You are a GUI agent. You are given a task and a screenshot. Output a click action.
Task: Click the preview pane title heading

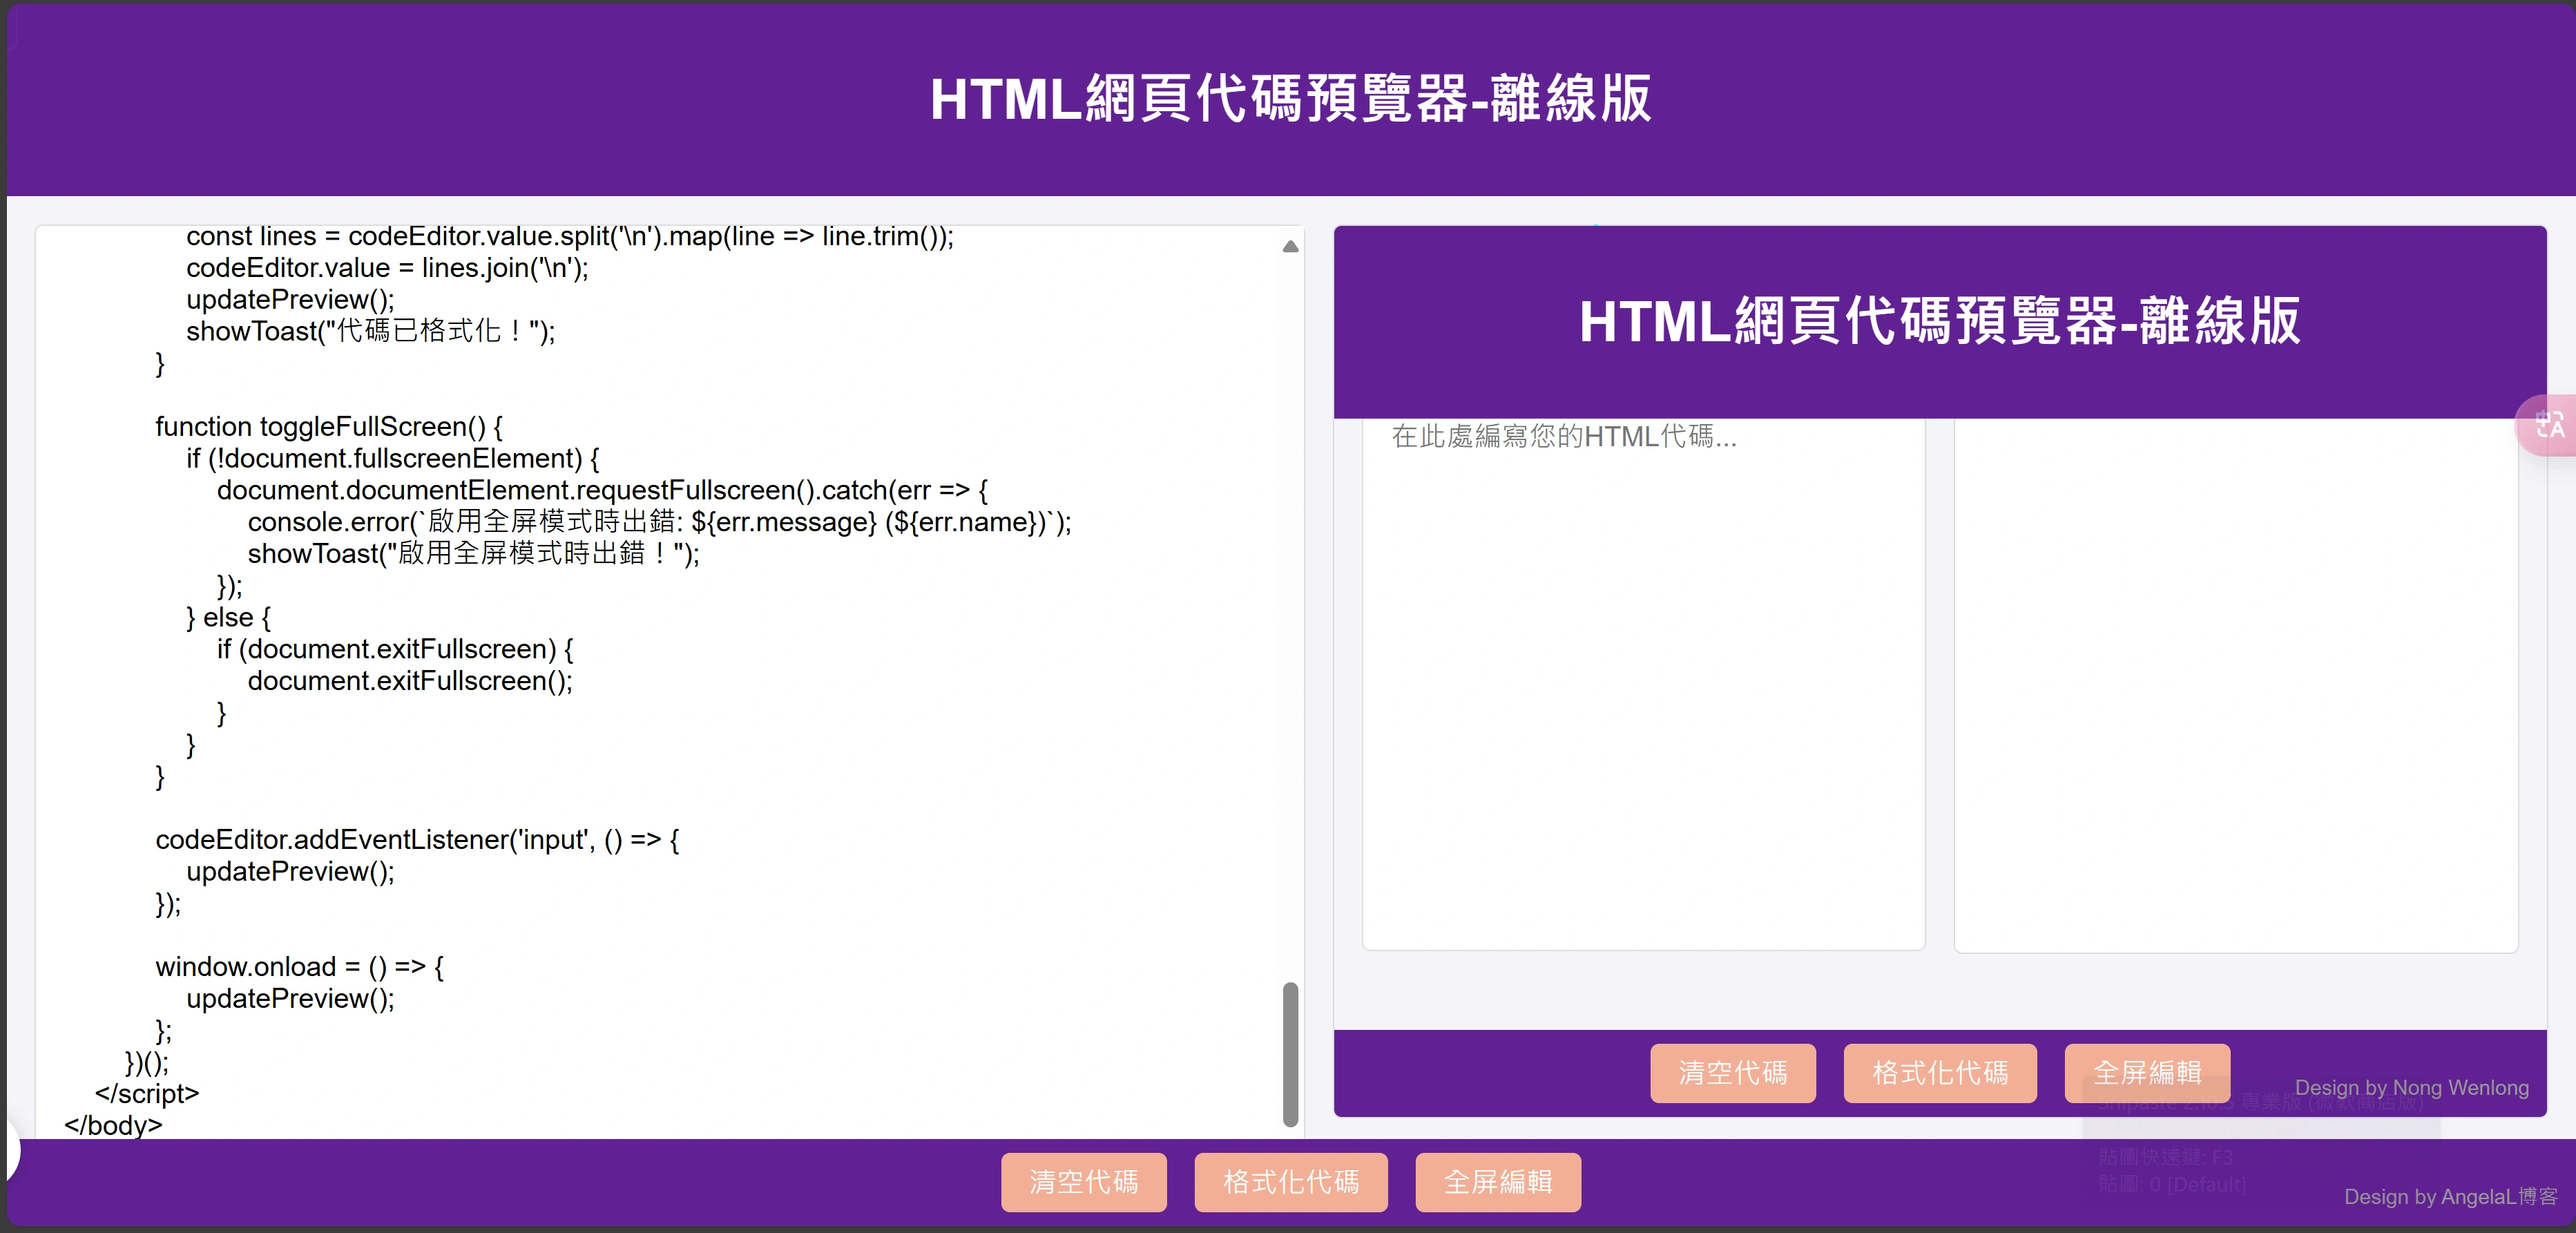[1939, 321]
